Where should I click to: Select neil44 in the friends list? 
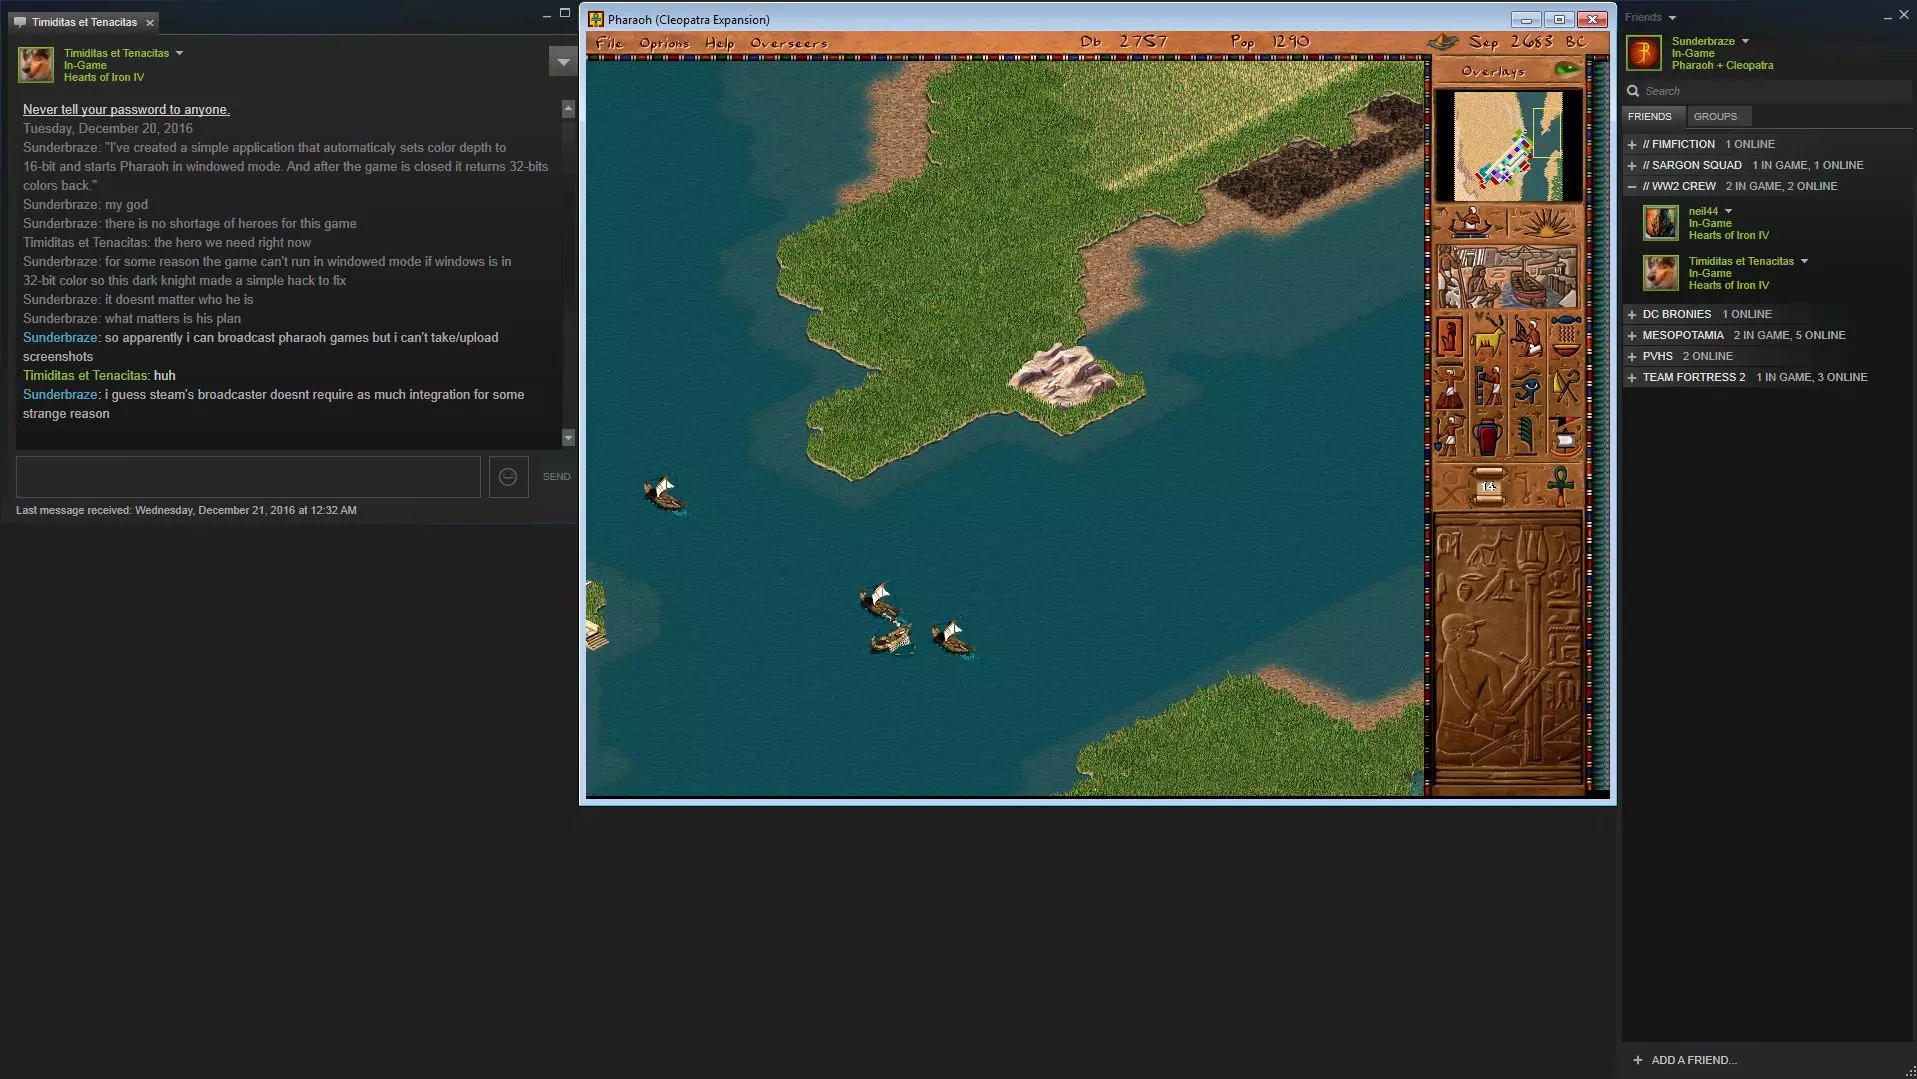(x=1768, y=223)
